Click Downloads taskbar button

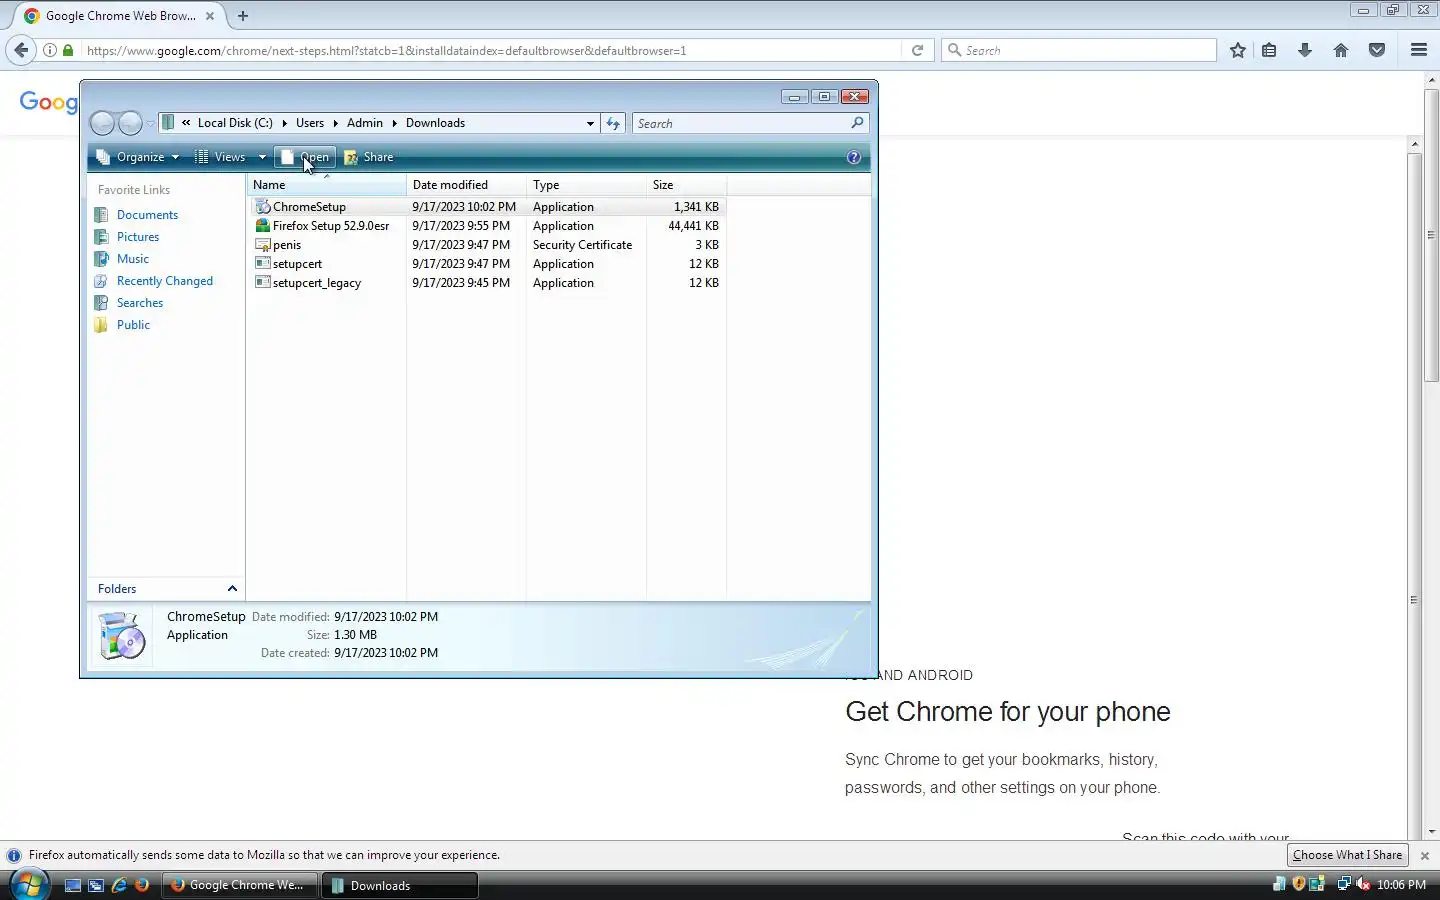400,885
